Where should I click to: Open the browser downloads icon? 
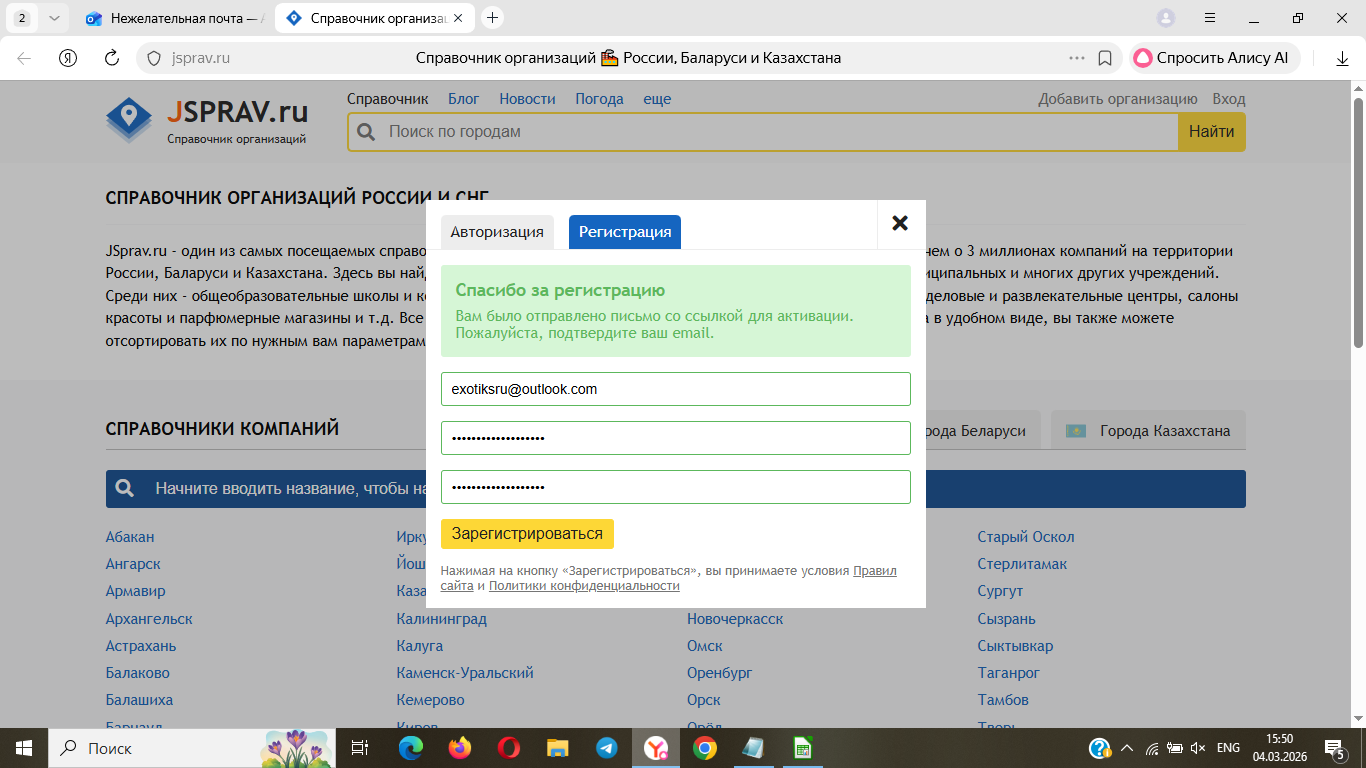pyautogui.click(x=1343, y=58)
